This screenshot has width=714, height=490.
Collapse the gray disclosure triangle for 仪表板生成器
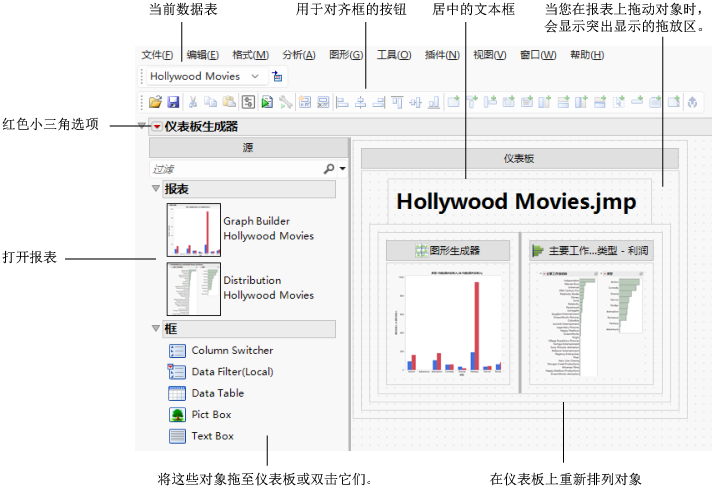(142, 126)
